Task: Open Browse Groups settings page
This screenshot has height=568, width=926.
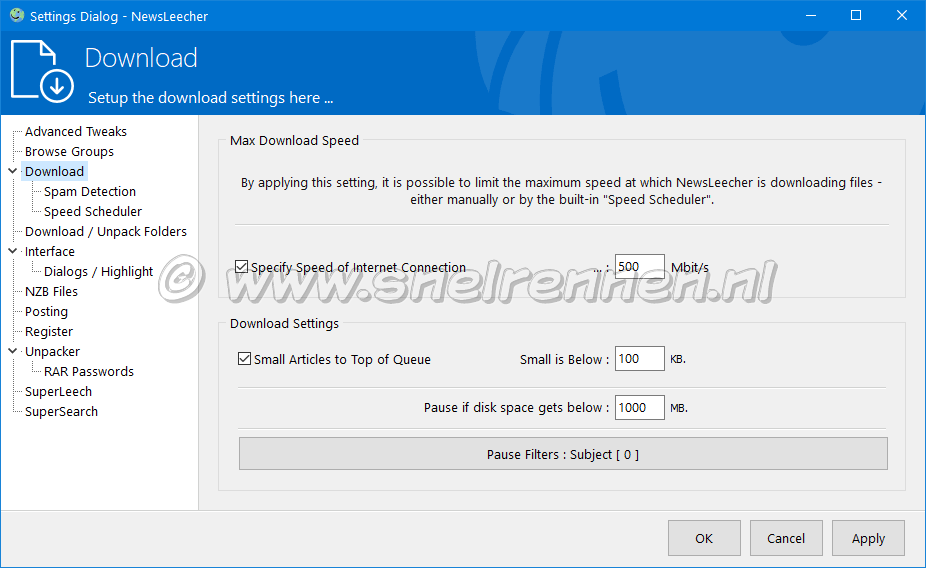Action: click(x=69, y=151)
